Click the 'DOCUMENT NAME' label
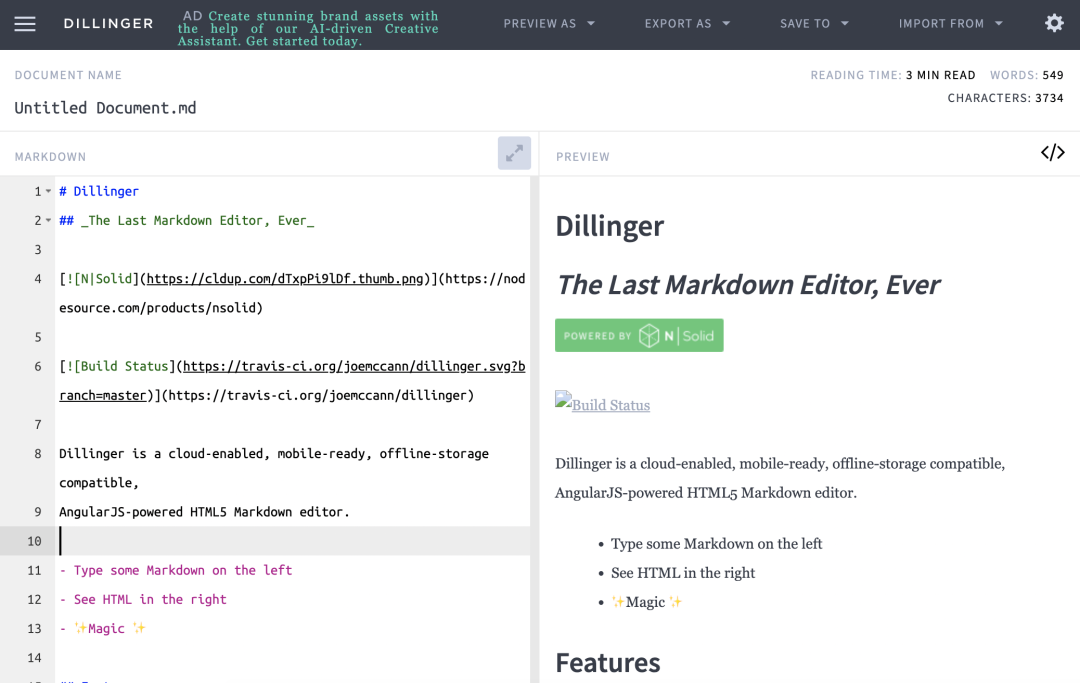 click(68, 75)
